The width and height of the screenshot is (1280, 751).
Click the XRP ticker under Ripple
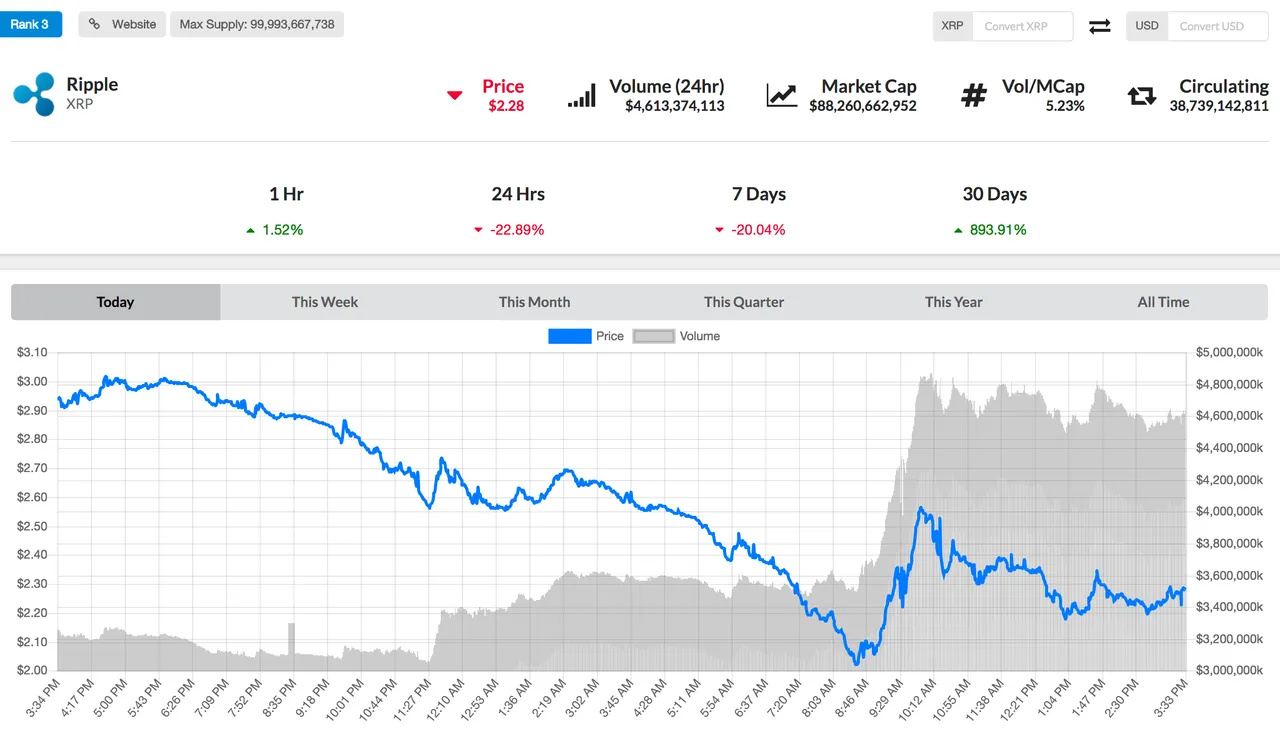(x=79, y=104)
